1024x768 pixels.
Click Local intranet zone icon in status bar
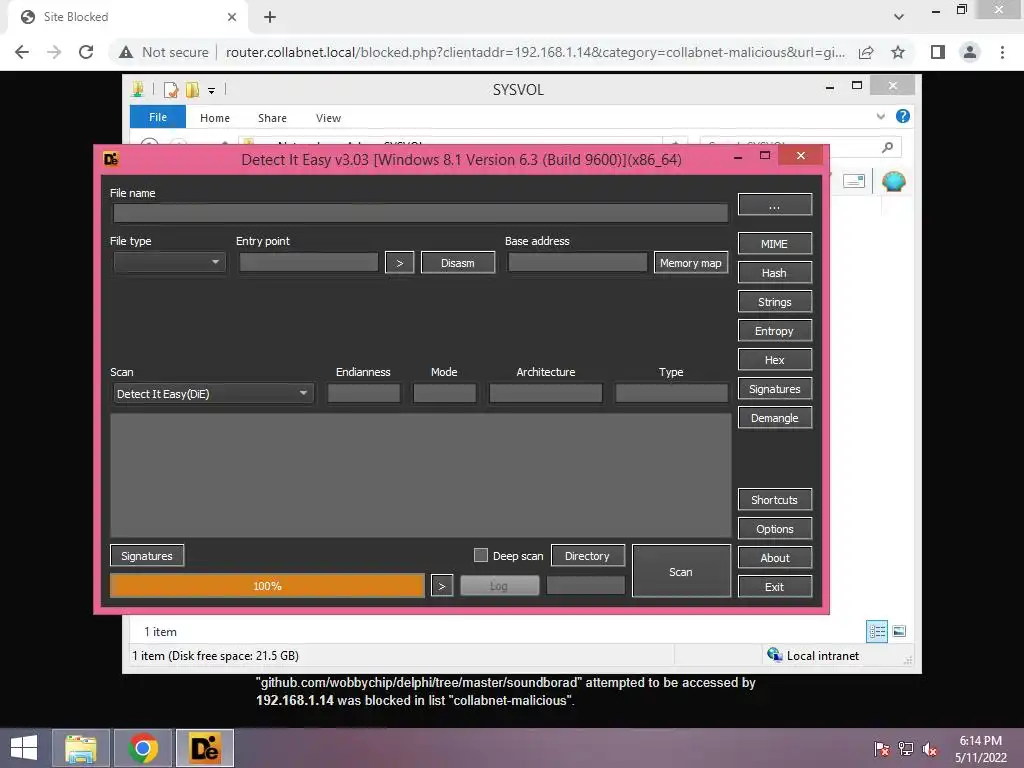point(775,654)
